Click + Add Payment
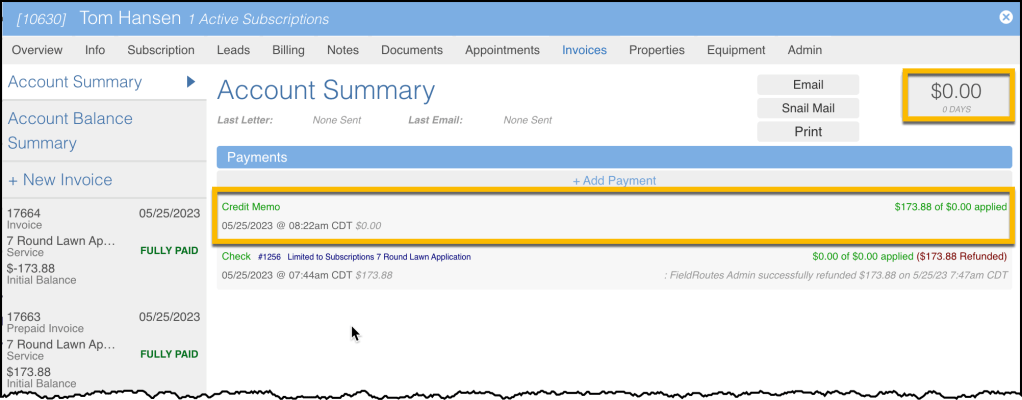This screenshot has height=400, width=1022. coord(614,180)
